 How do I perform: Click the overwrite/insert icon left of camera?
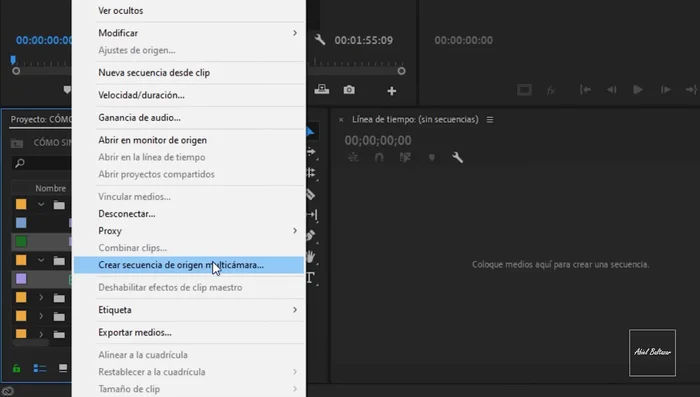(x=321, y=90)
